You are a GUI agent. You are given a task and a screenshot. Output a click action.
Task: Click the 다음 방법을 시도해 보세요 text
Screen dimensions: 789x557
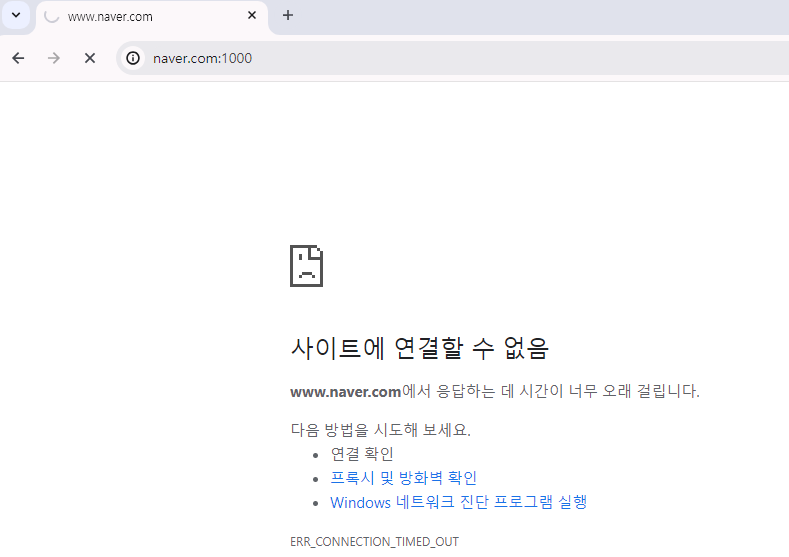380,430
